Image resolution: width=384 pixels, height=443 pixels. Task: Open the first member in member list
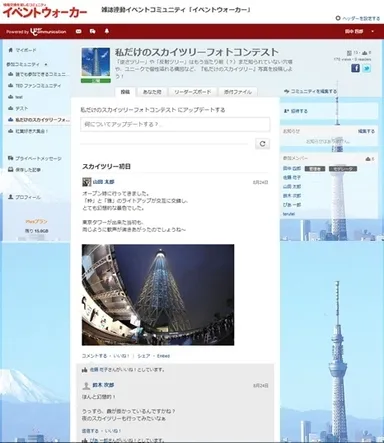(x=292, y=168)
